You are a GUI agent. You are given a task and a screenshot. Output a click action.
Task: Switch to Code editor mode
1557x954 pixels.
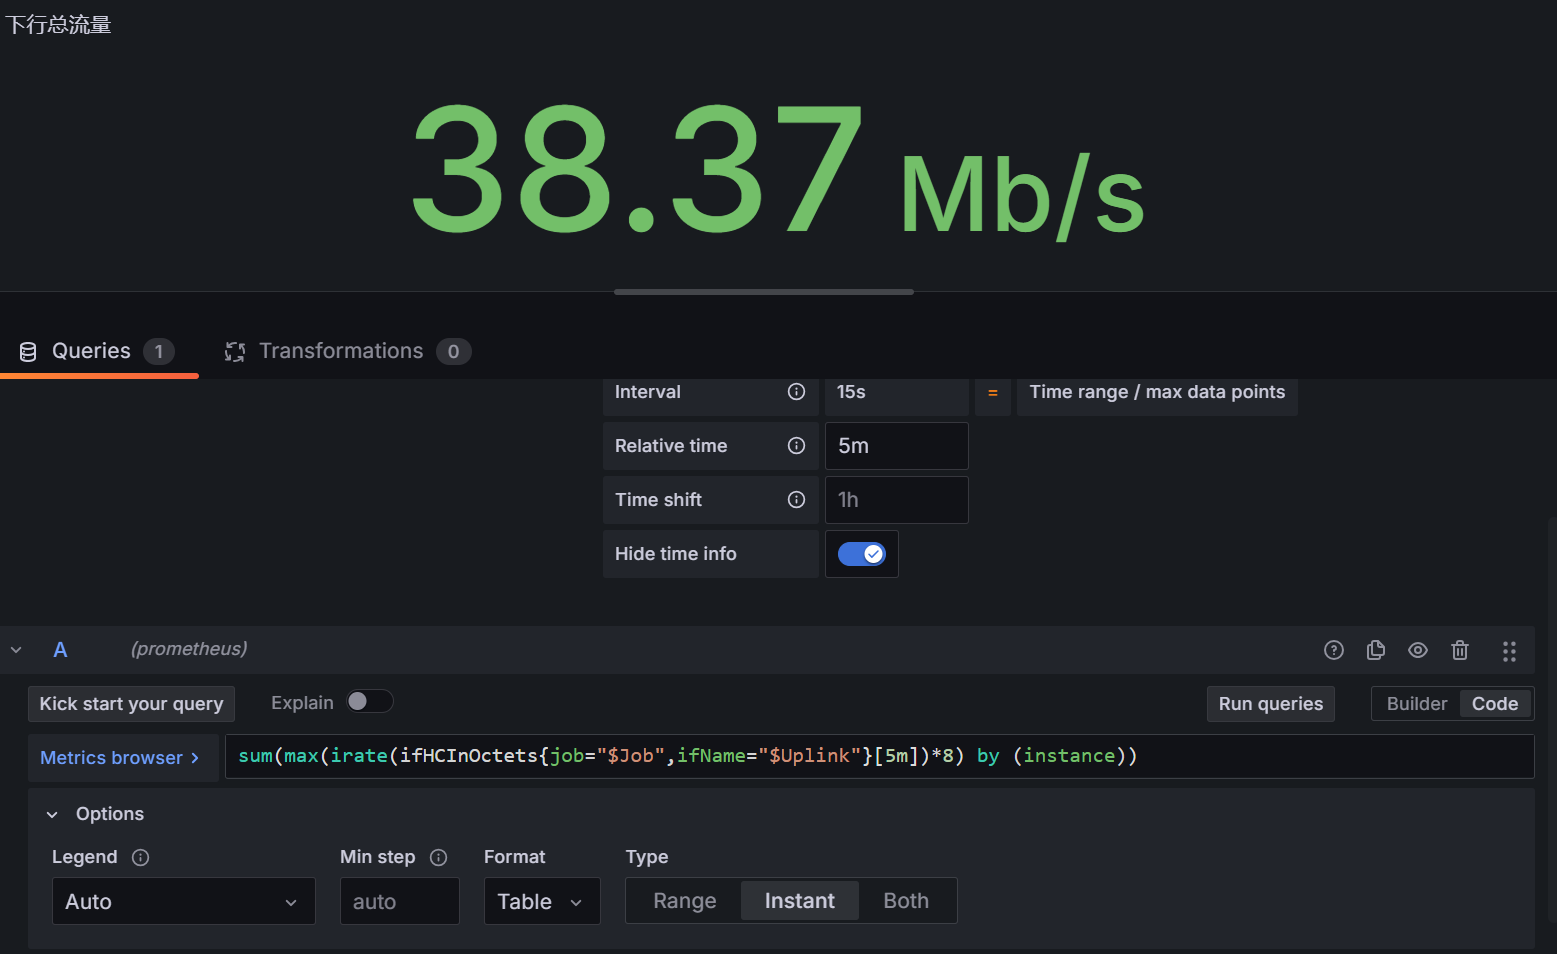click(1495, 704)
